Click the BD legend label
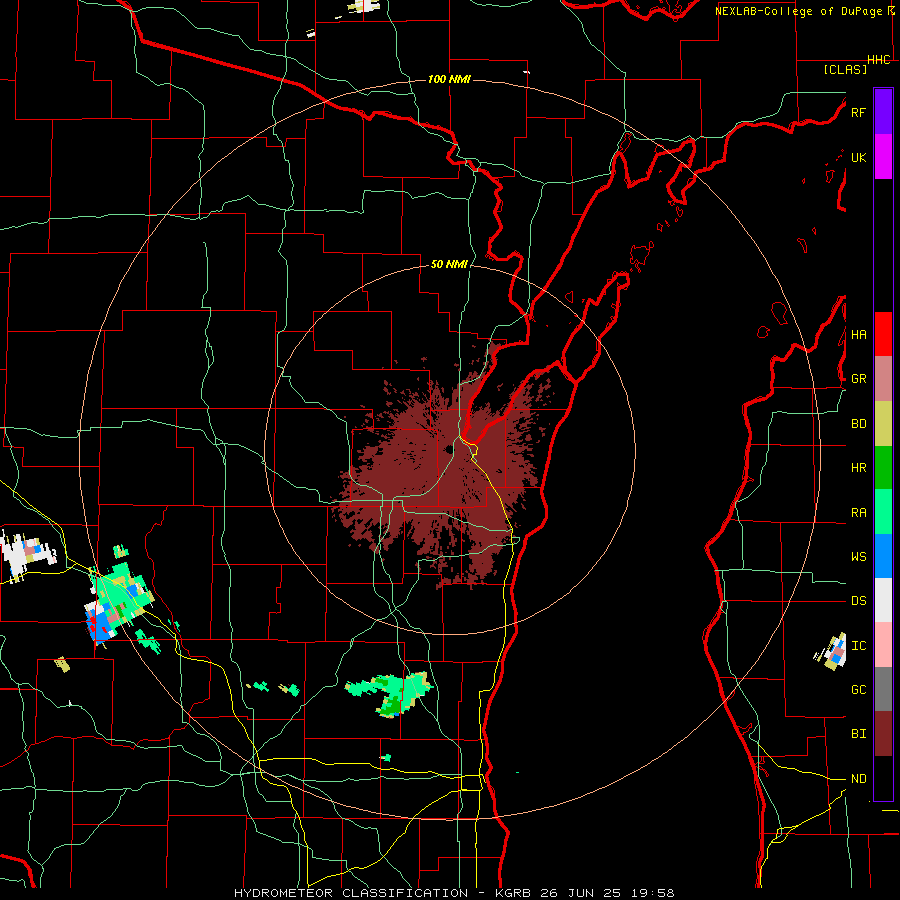The image size is (900, 900). point(858,424)
